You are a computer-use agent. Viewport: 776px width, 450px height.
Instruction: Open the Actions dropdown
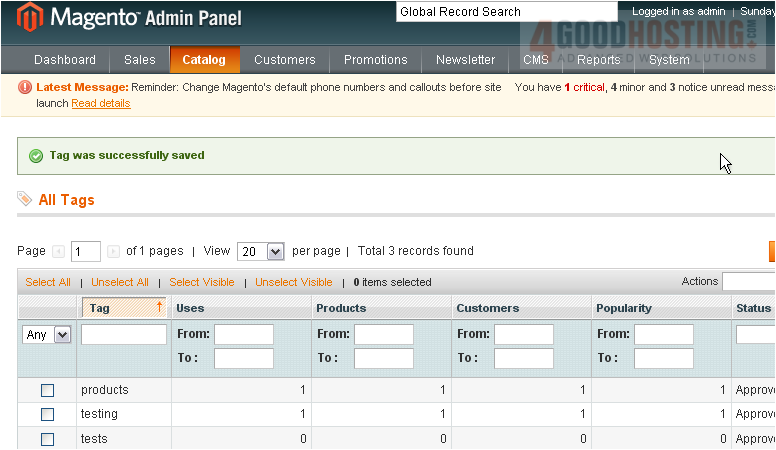(x=748, y=282)
